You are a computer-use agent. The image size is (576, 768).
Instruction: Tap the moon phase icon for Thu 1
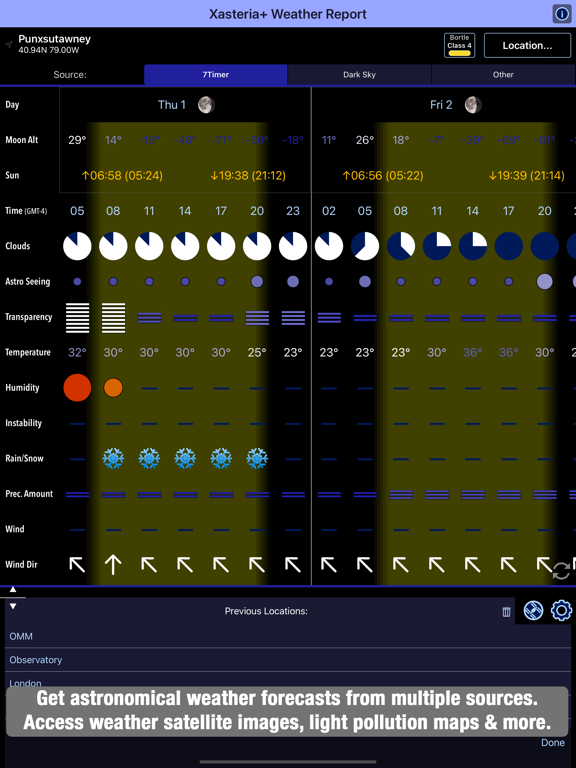point(206,105)
